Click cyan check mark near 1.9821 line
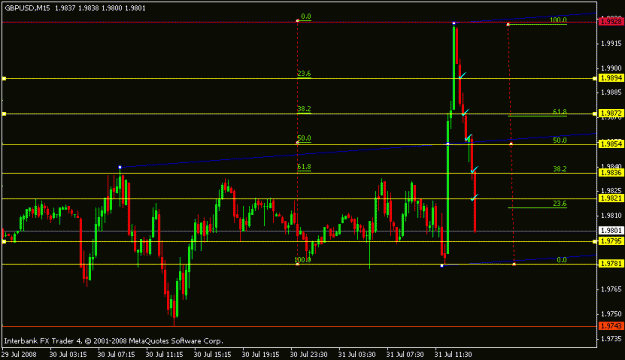 click(x=474, y=197)
